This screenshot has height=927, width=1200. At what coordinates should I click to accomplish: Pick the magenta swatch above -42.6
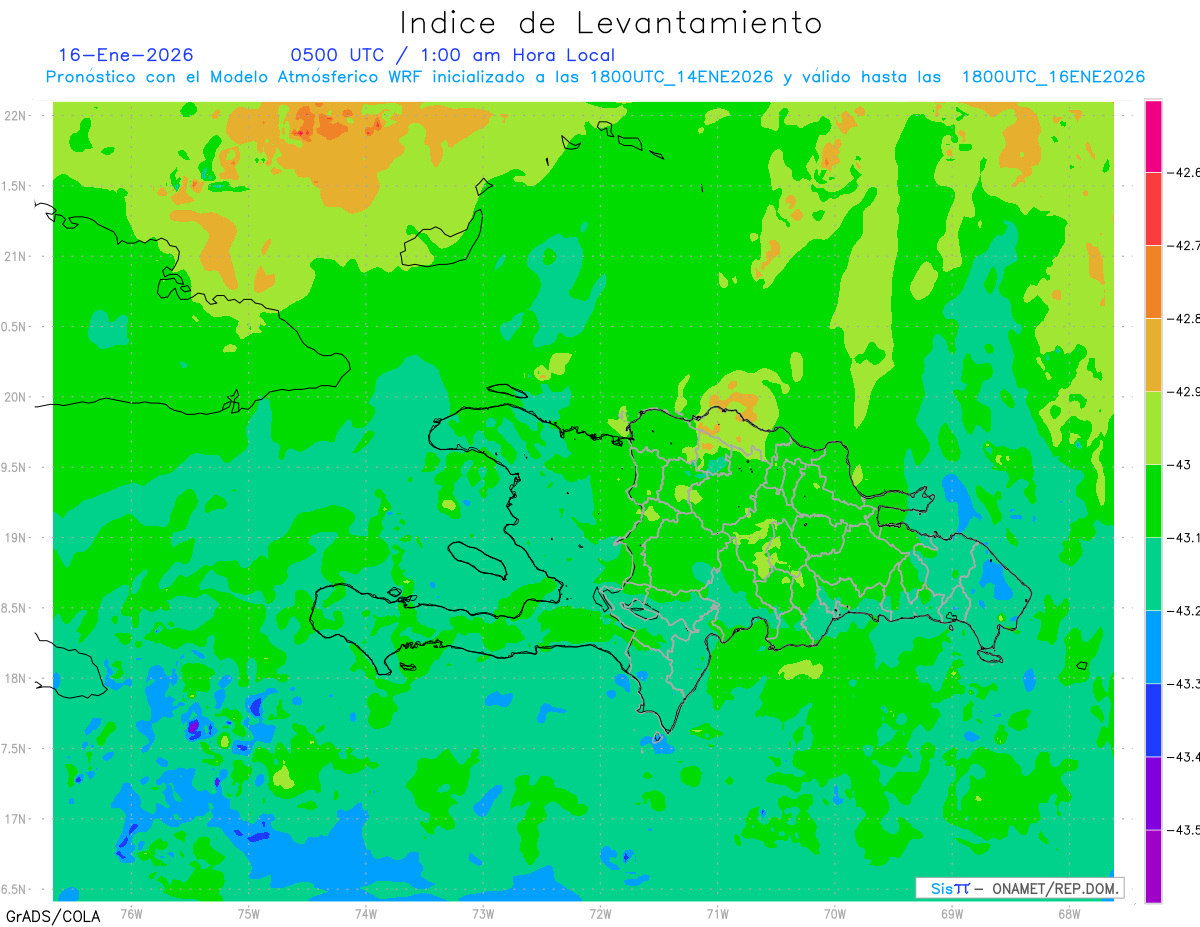1153,136
